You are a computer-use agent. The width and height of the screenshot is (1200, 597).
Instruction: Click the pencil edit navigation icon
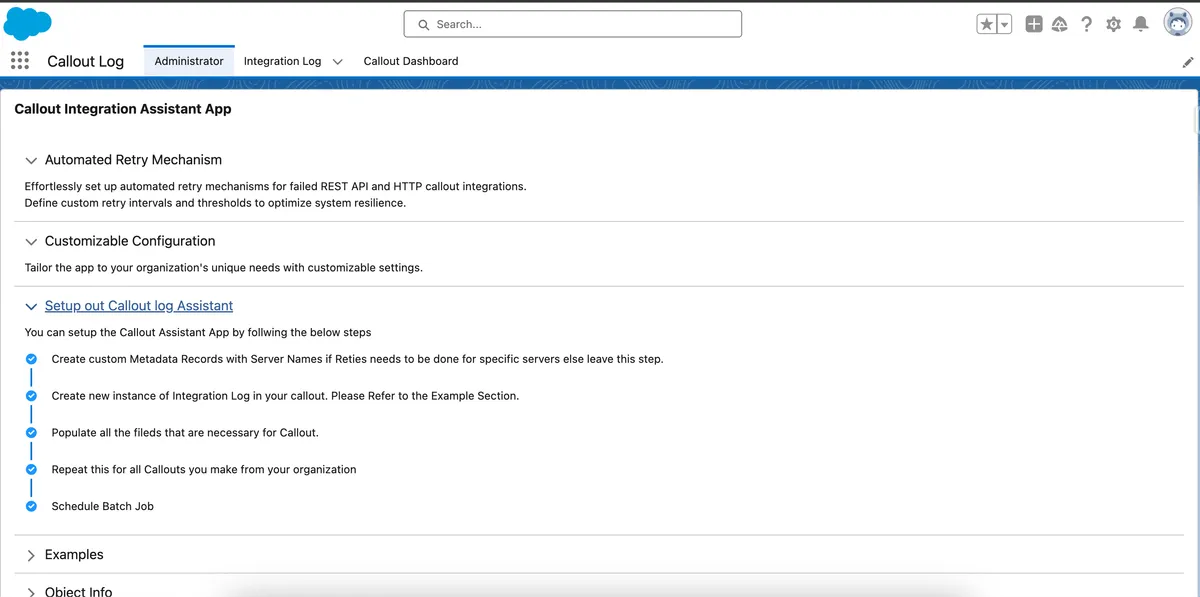[1188, 62]
